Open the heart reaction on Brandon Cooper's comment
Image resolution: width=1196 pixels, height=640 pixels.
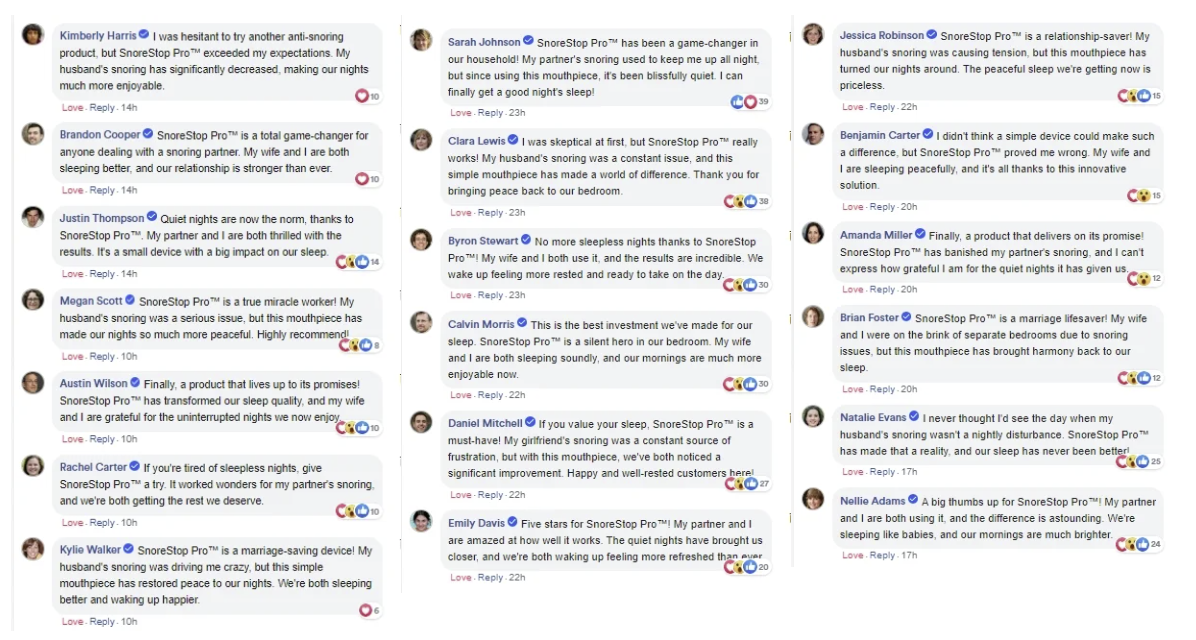(362, 178)
